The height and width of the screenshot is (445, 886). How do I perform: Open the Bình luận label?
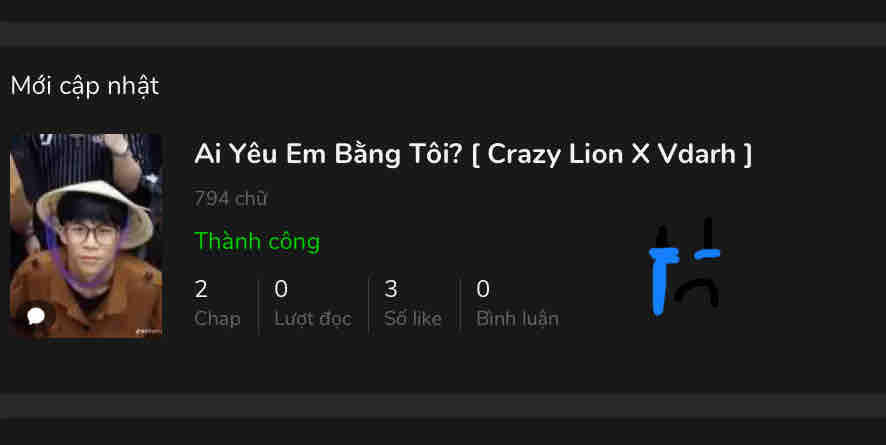[518, 319]
